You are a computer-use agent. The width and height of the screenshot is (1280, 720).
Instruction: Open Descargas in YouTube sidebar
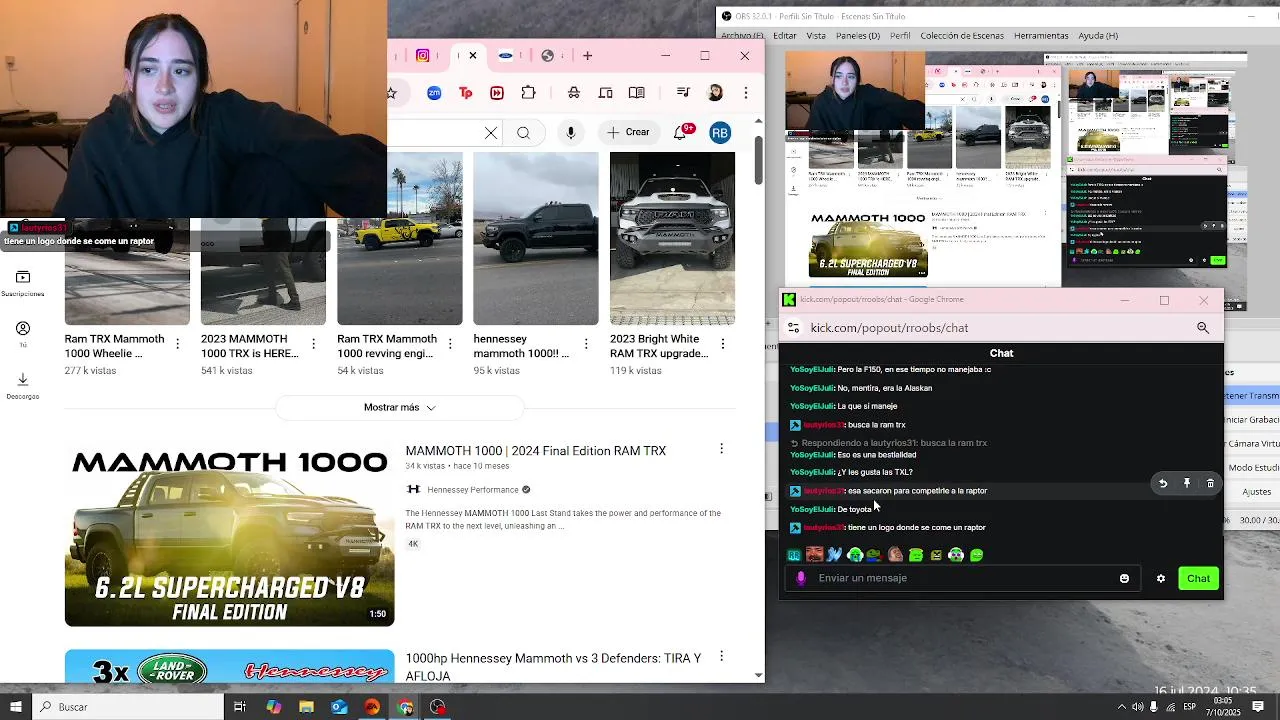[23, 386]
